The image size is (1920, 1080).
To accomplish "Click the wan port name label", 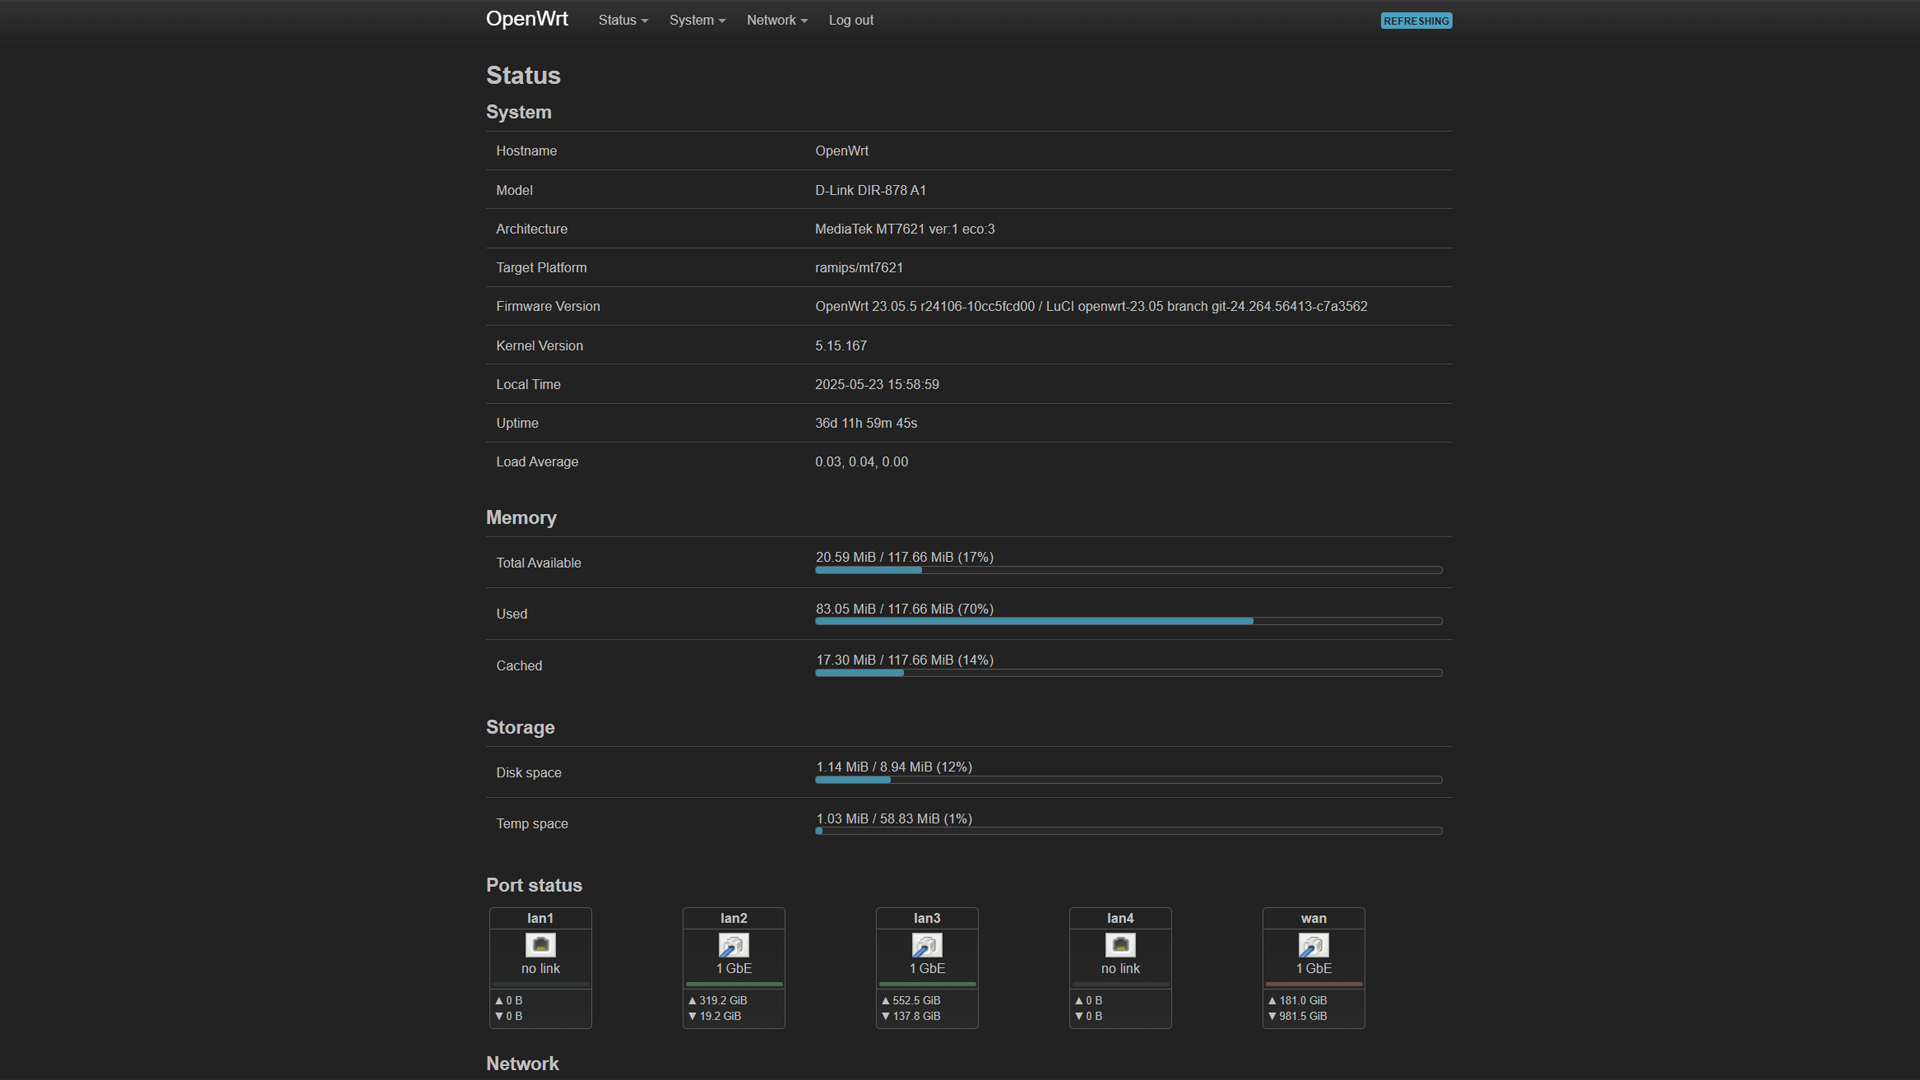I will coord(1313,918).
